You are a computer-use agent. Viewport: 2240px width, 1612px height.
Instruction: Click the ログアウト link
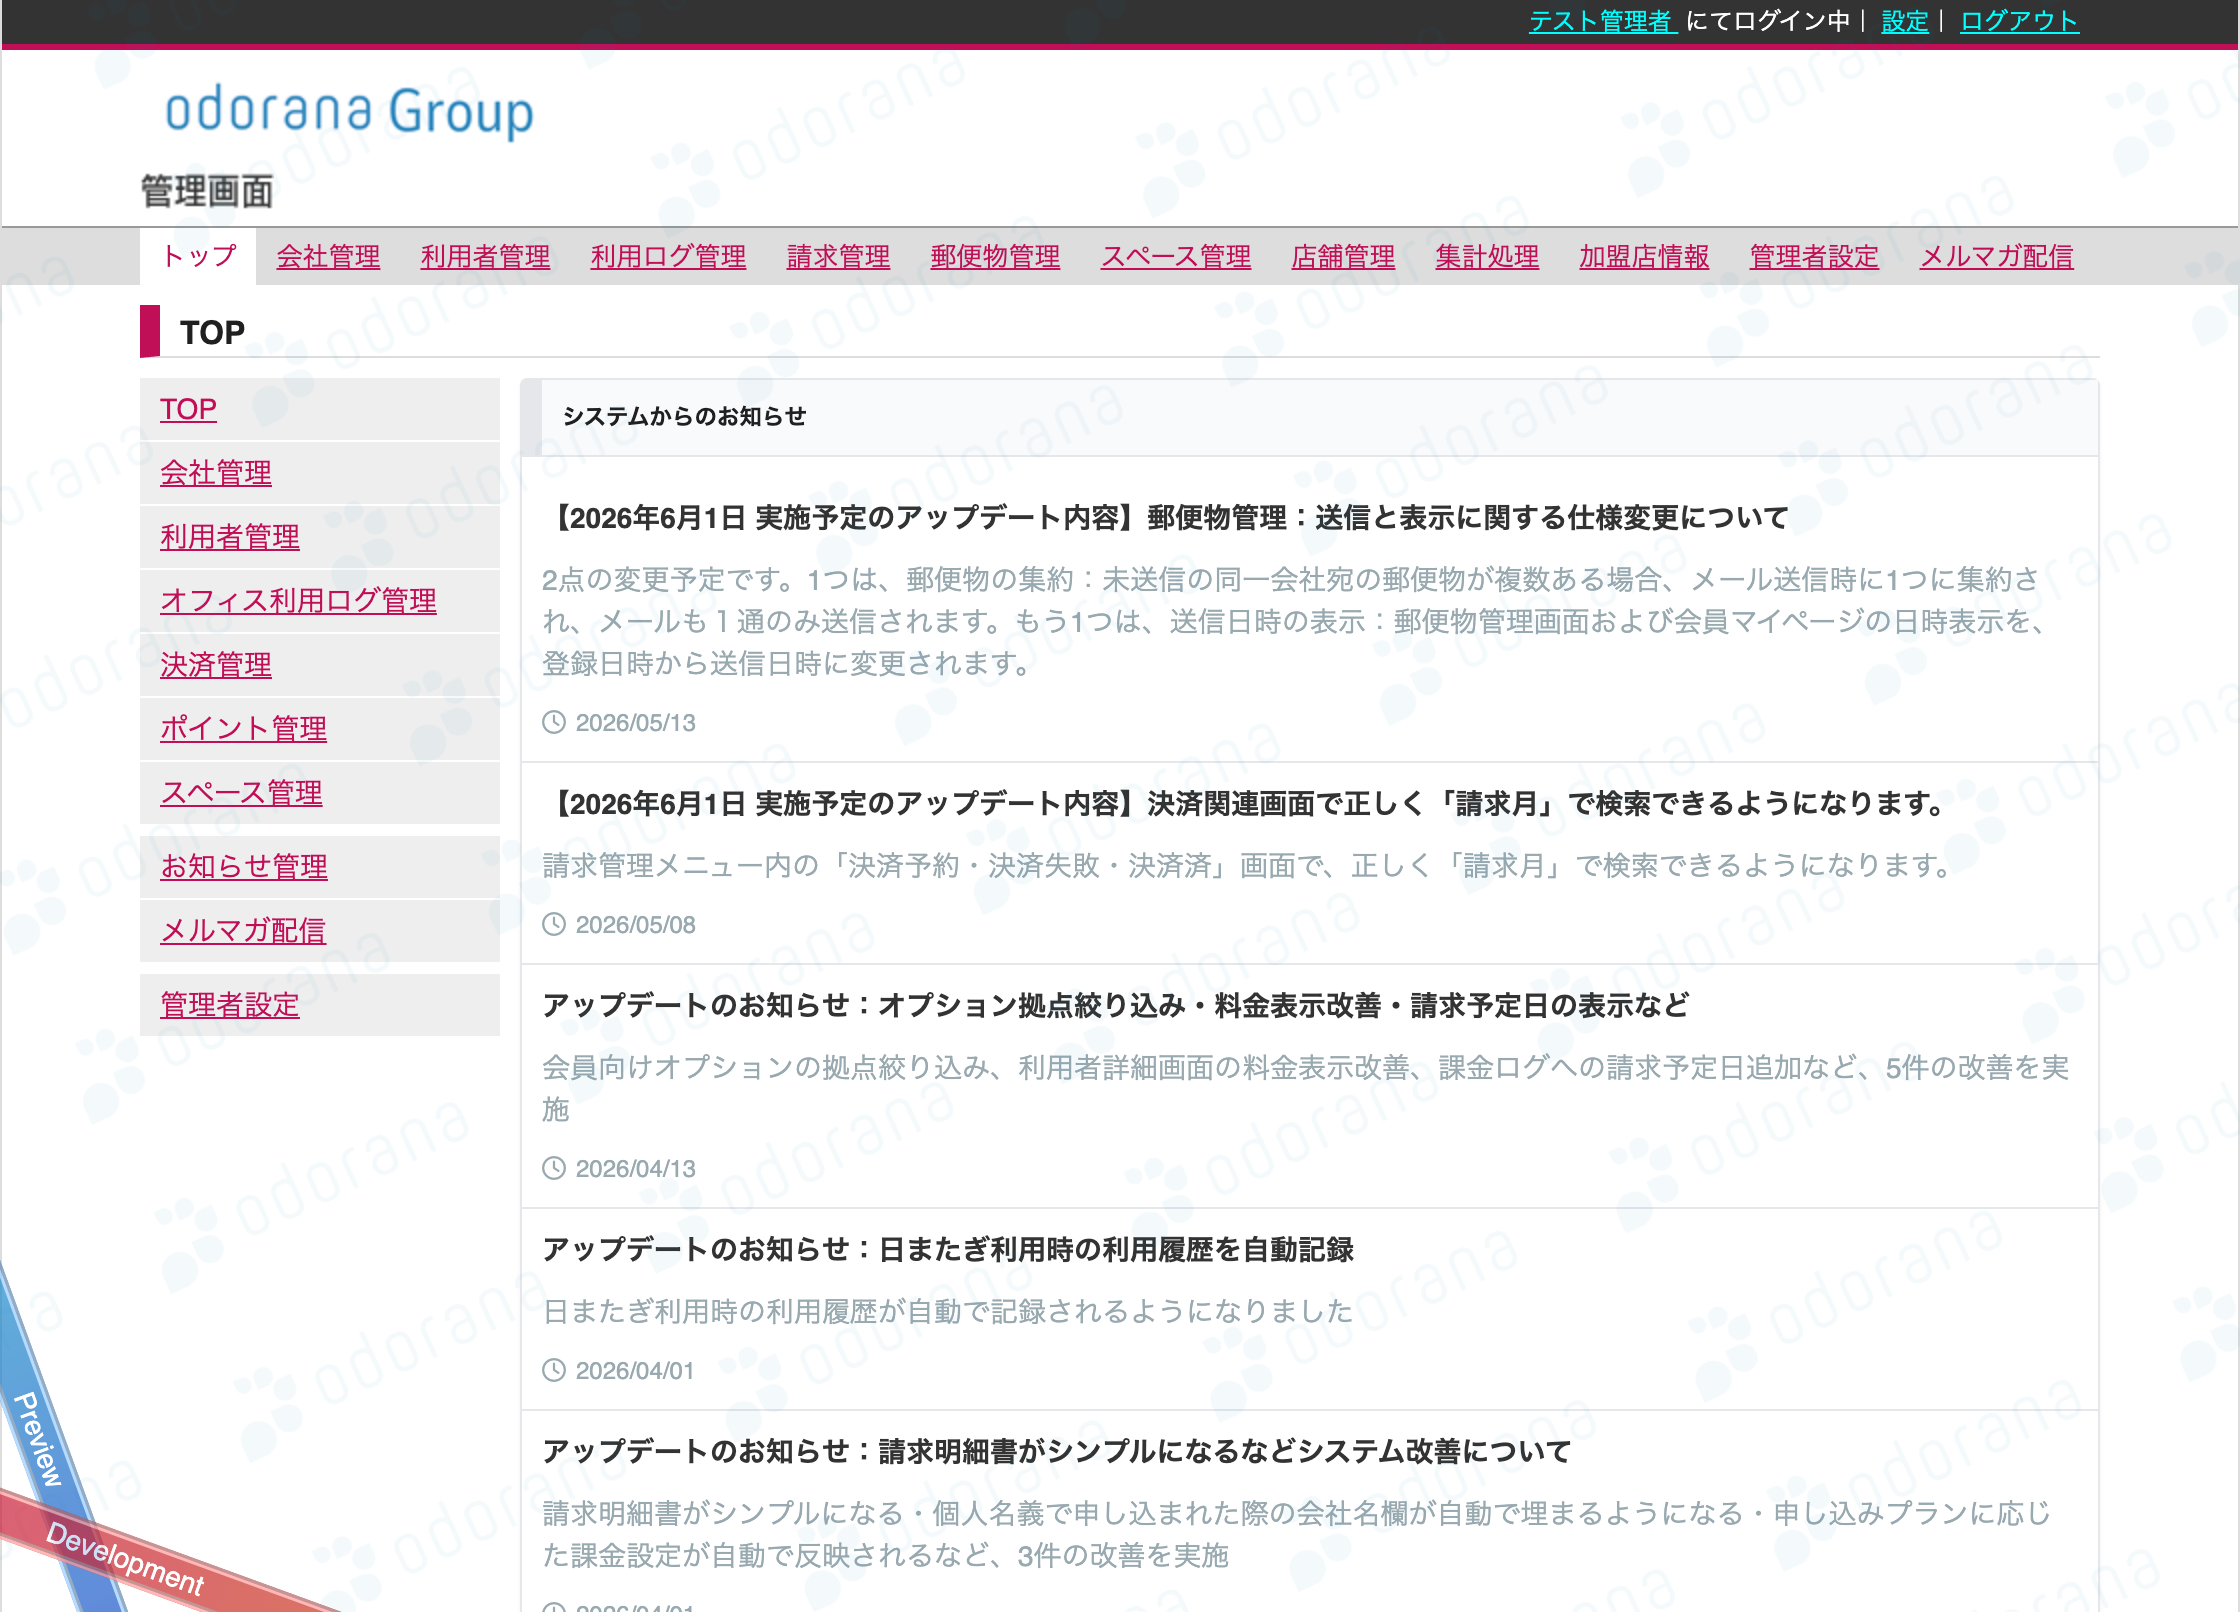tap(2019, 21)
